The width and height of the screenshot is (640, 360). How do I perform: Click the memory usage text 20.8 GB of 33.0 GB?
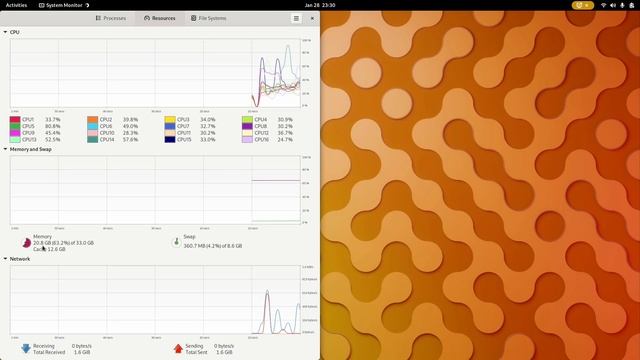pos(63,243)
